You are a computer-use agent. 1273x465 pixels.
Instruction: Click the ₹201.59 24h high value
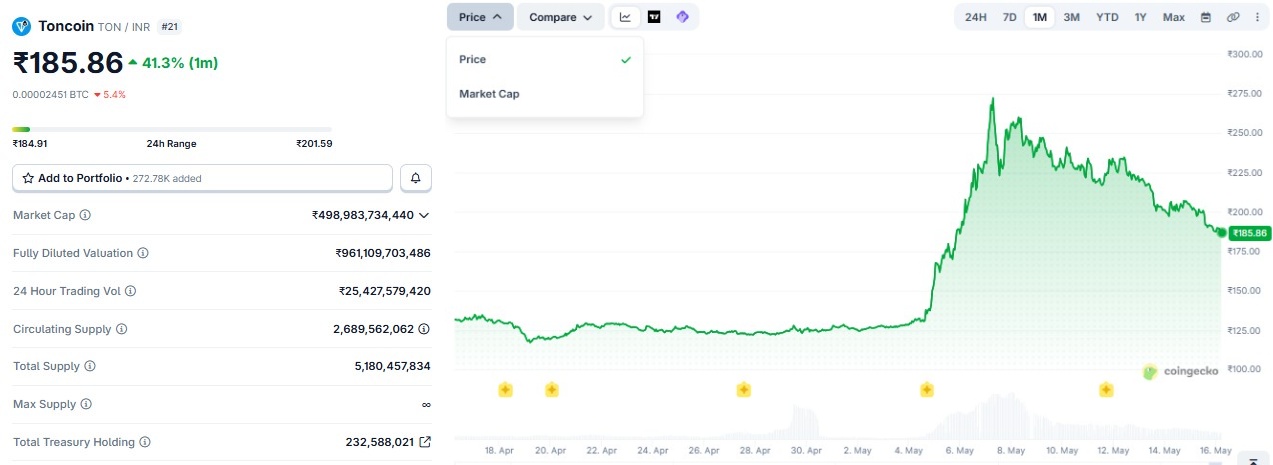(x=314, y=144)
